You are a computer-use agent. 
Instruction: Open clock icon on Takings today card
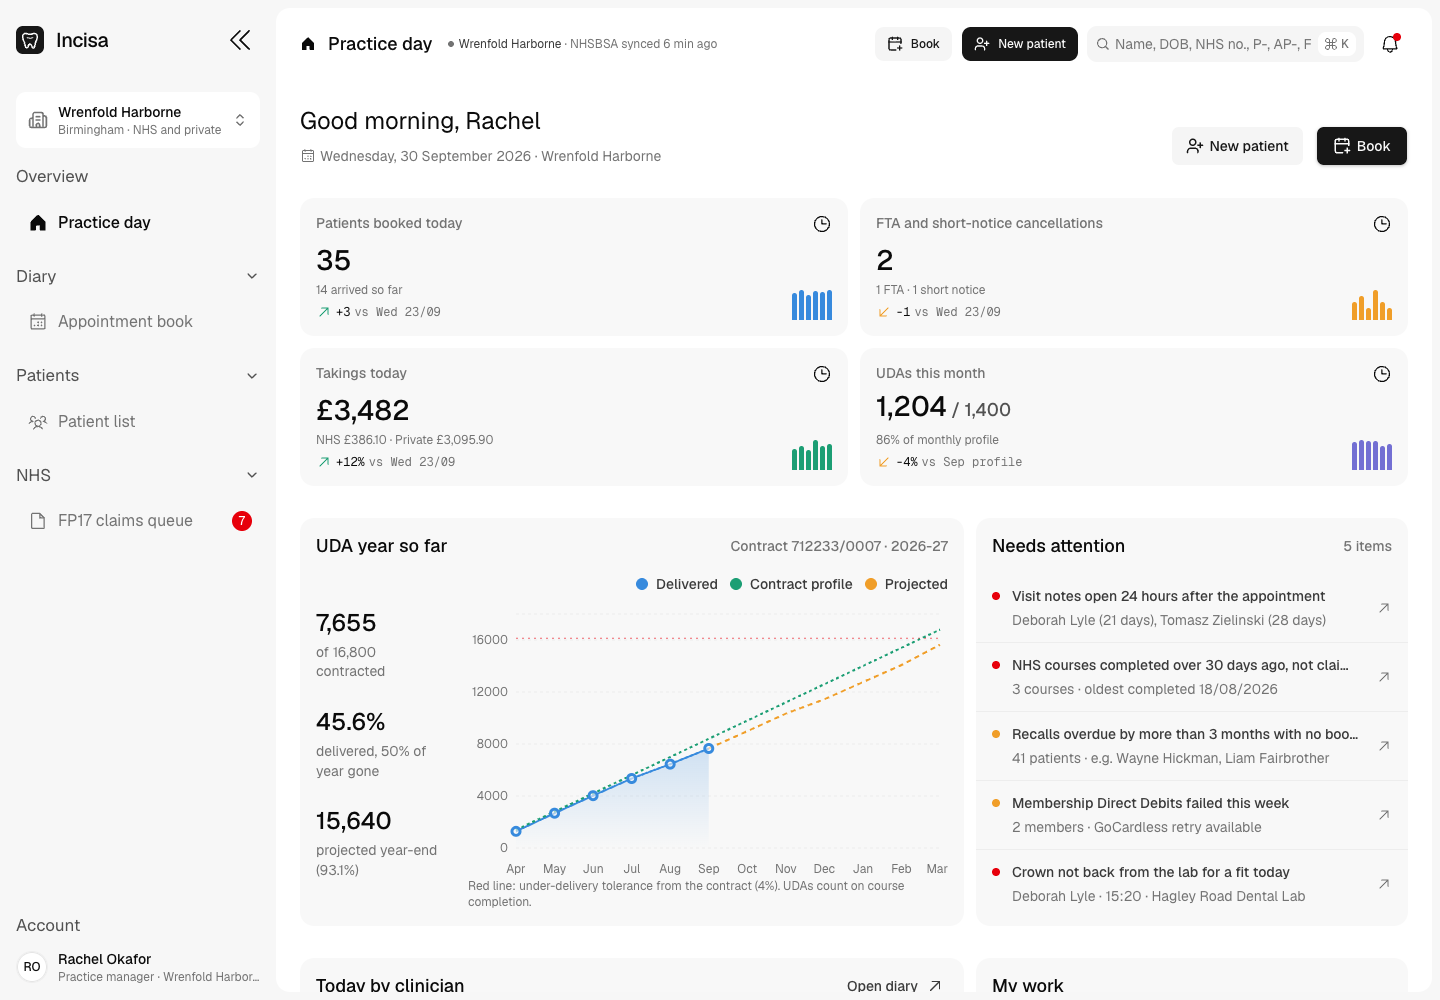coord(822,374)
